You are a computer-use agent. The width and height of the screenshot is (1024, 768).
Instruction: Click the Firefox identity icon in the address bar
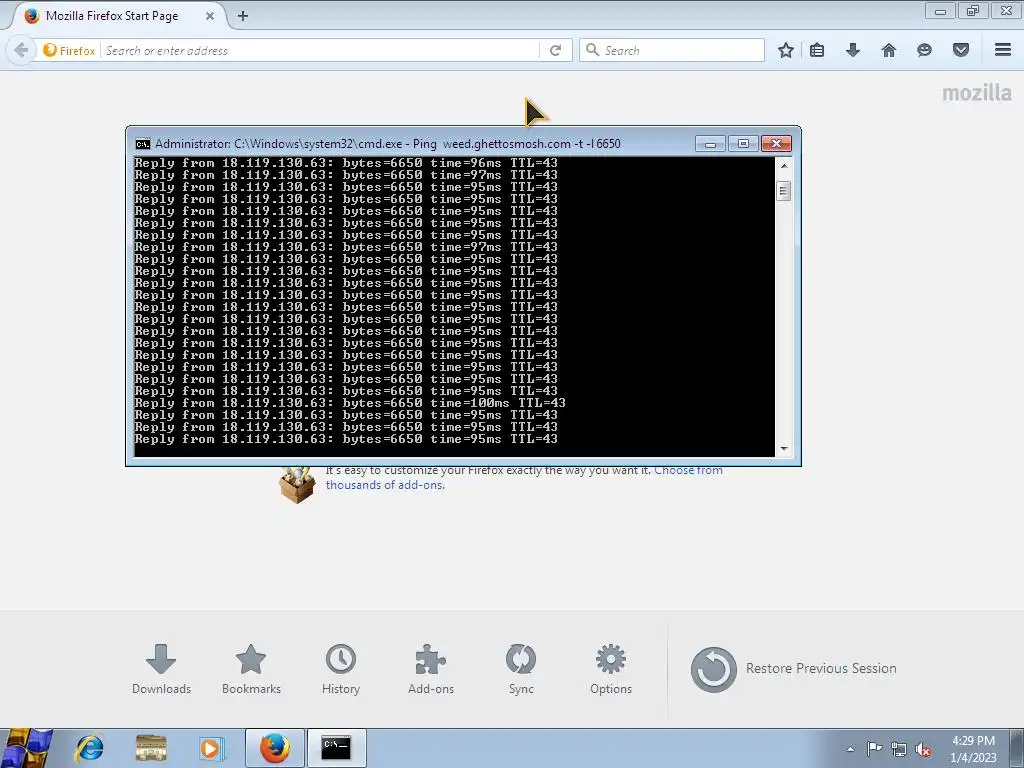point(69,50)
